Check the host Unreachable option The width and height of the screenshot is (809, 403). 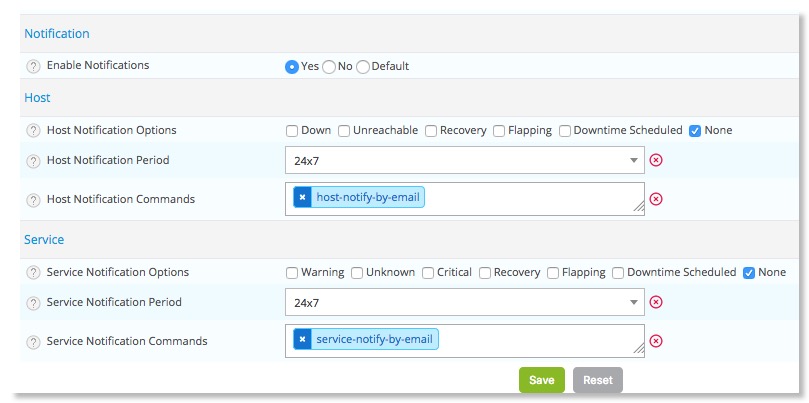[344, 131]
